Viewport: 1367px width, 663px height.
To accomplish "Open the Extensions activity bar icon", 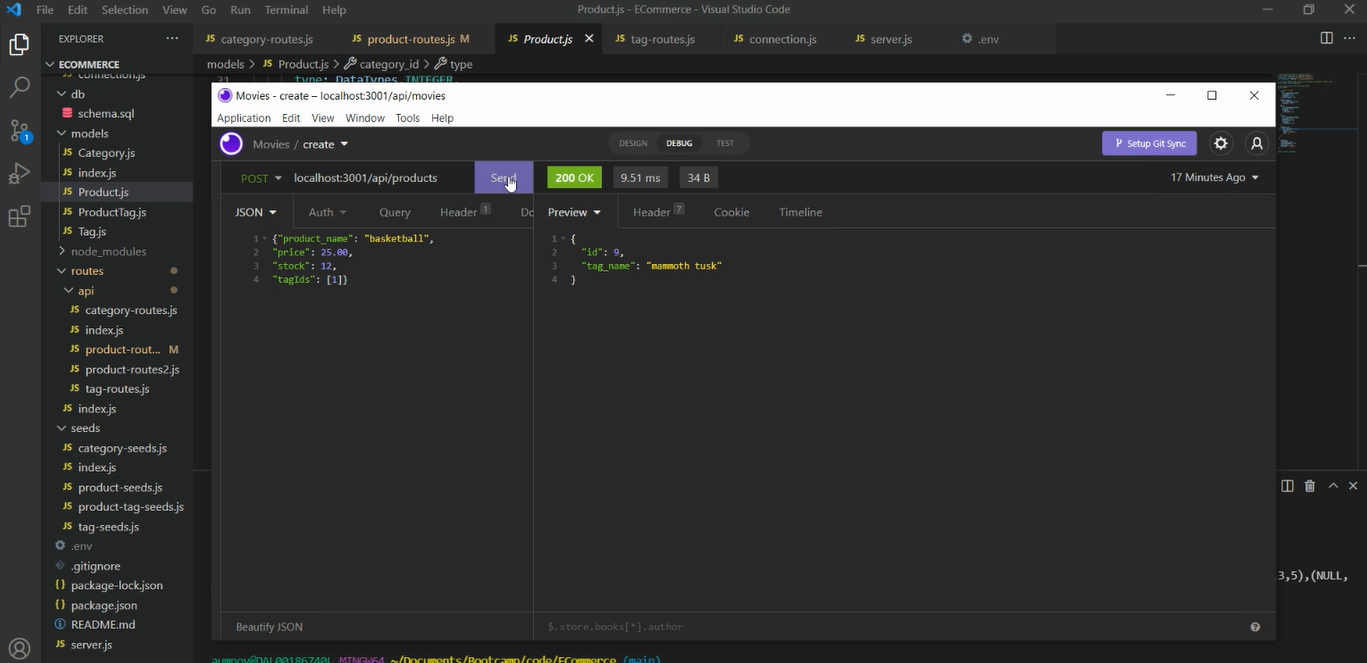I will pos(19,217).
